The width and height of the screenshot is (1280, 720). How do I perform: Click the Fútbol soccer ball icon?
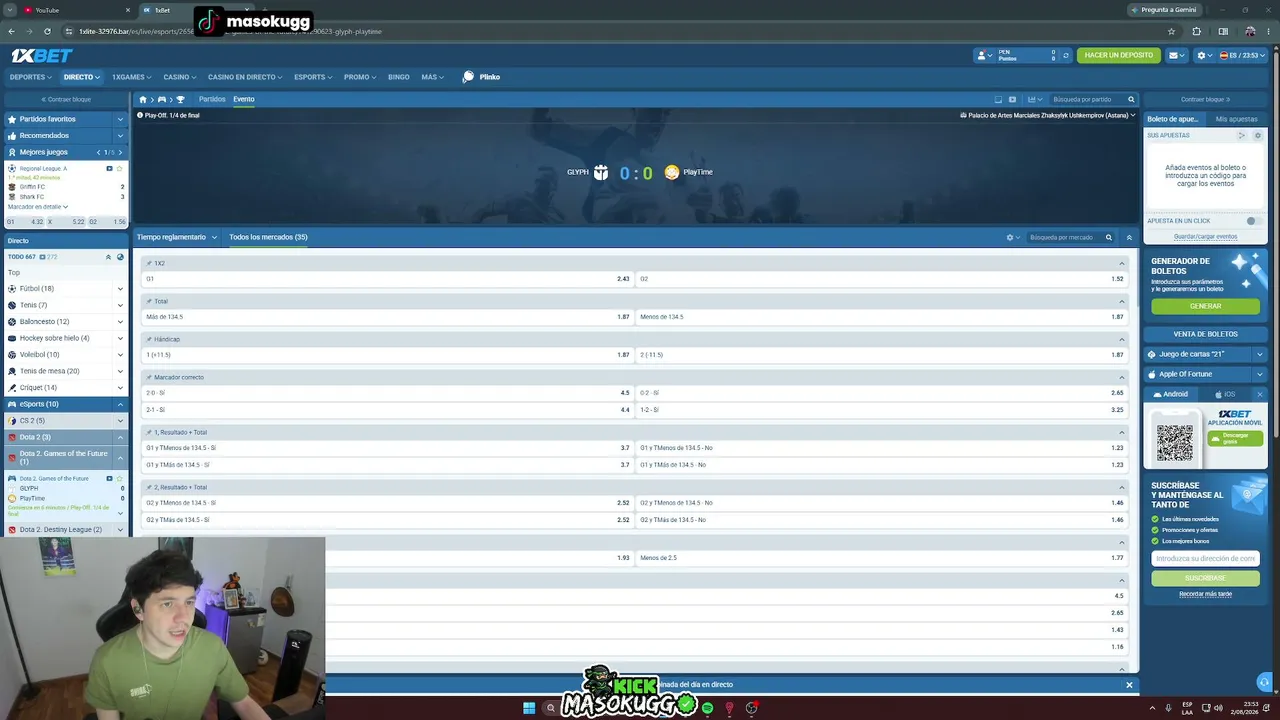(x=12, y=289)
